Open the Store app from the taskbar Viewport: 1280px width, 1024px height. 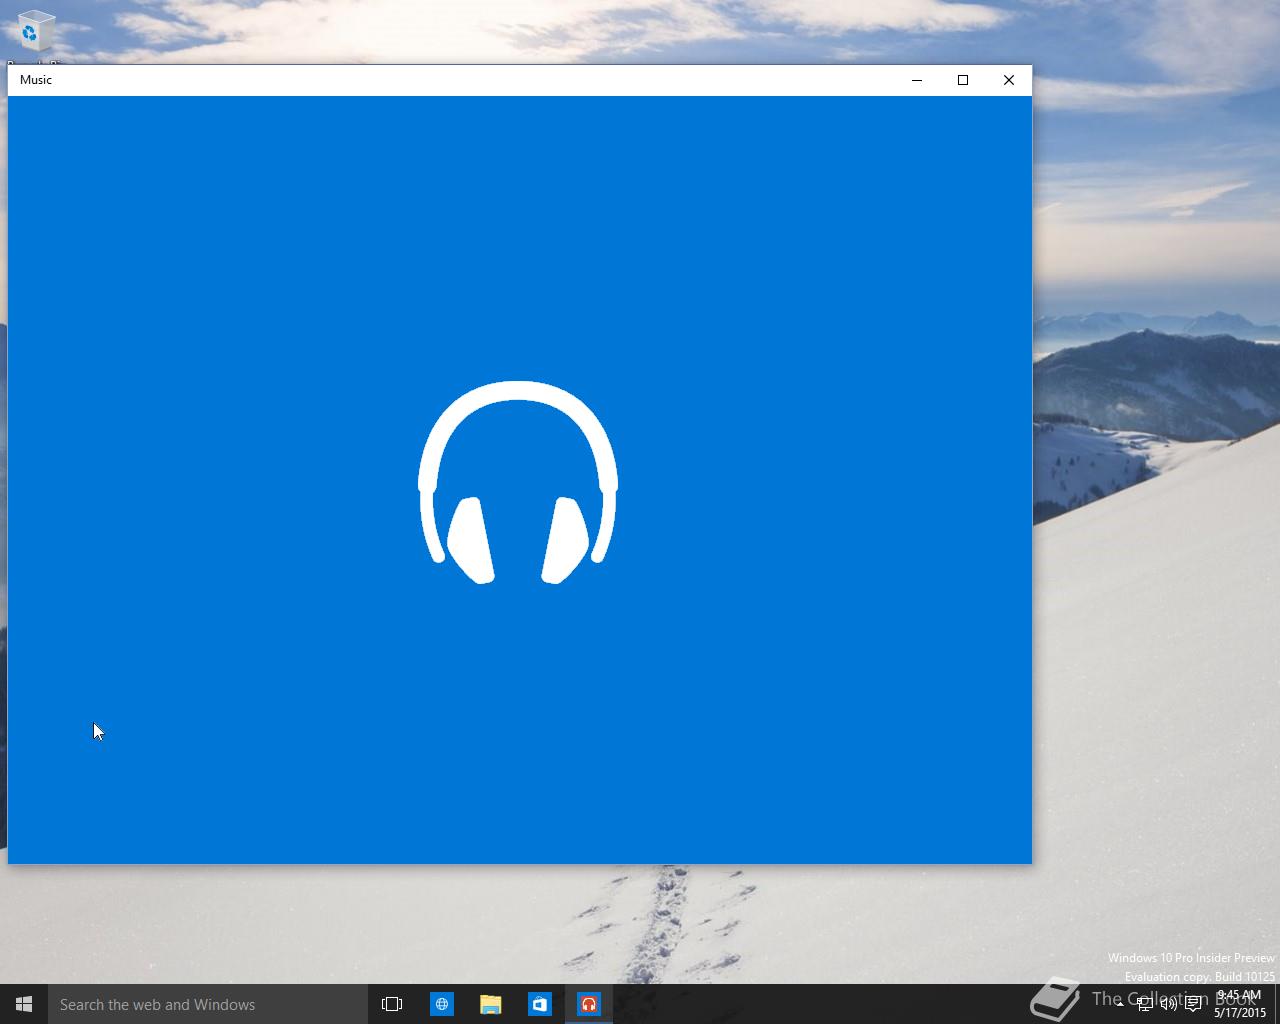[x=539, y=1004]
